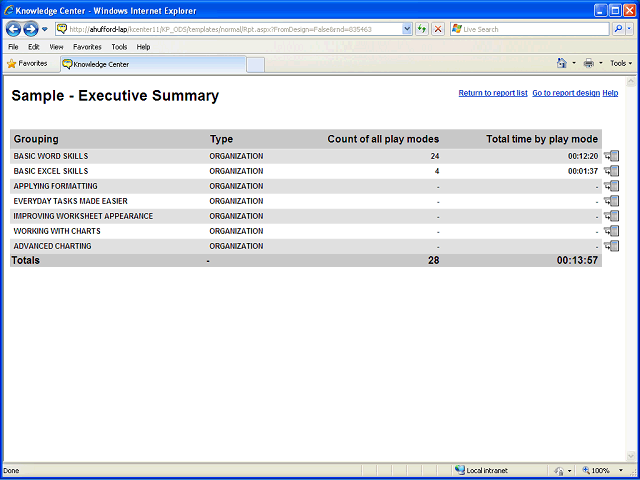Open detail icon for WORKING WITH CHARTS row
This screenshot has height=480, width=640.
coord(611,231)
